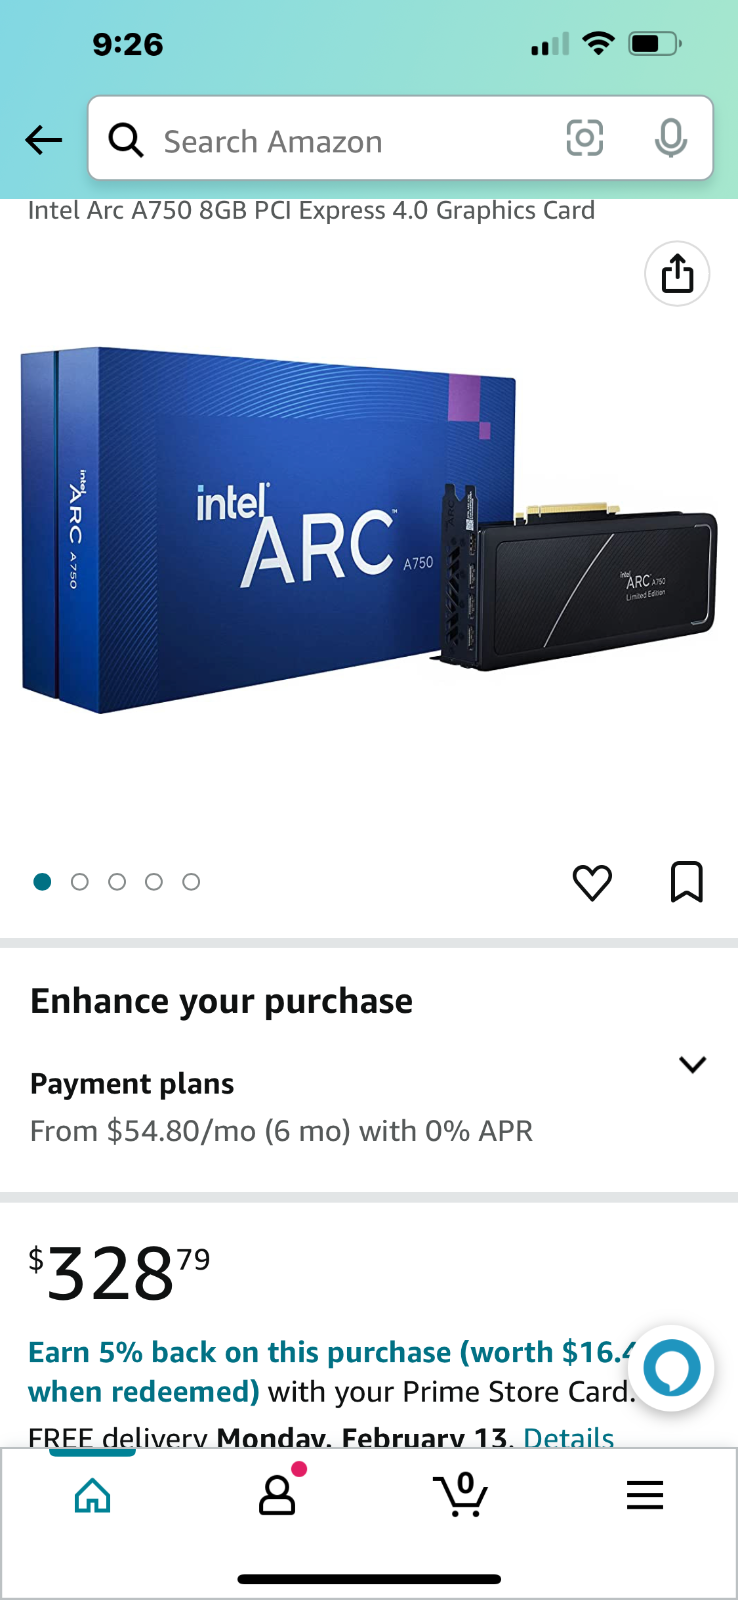Select fifth image carousel dot

point(191,882)
